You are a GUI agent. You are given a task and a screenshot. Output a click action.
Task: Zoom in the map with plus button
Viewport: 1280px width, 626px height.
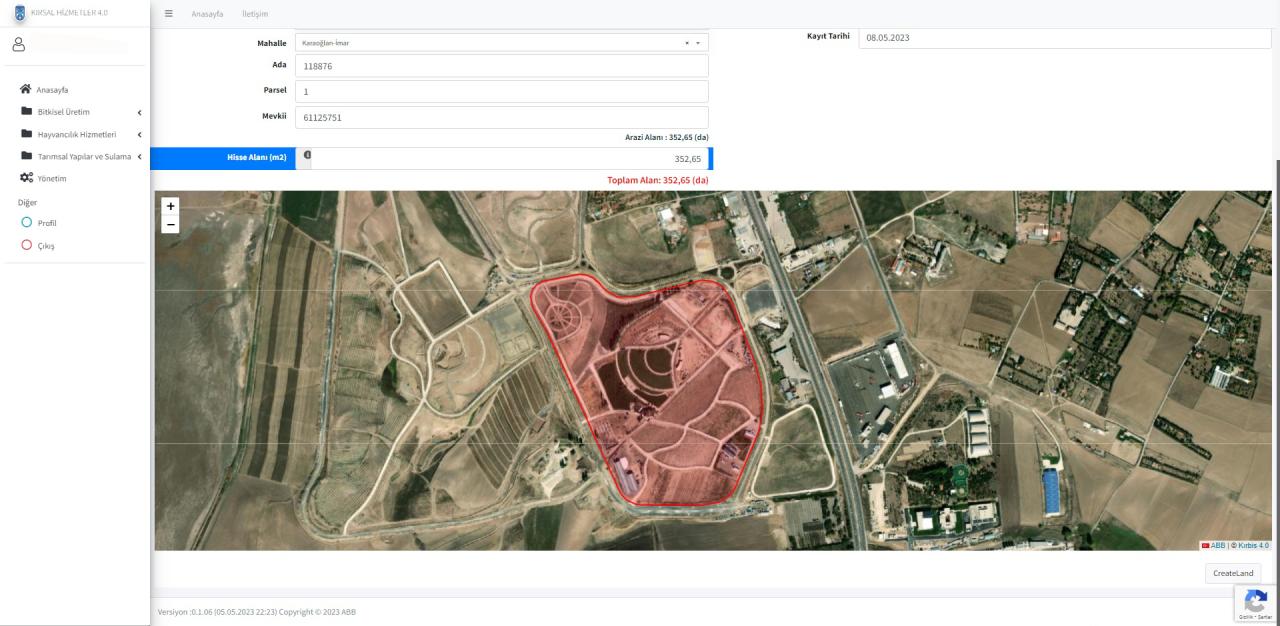click(170, 206)
